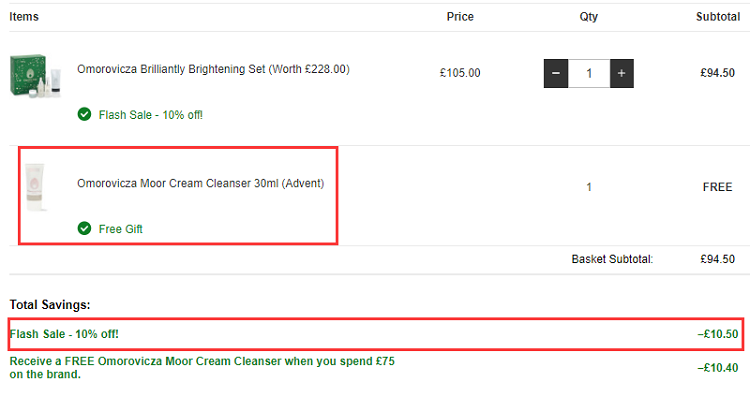
Task: Increase quantity with the plus button
Action: 621,73
